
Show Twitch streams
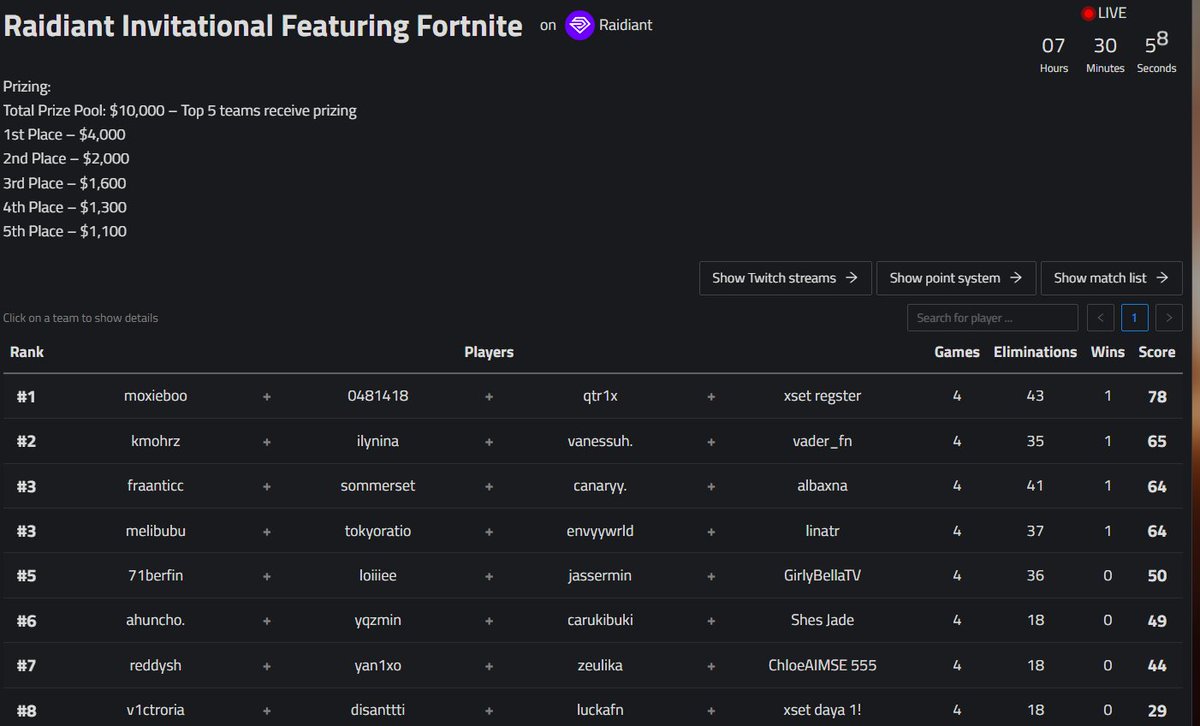785,278
